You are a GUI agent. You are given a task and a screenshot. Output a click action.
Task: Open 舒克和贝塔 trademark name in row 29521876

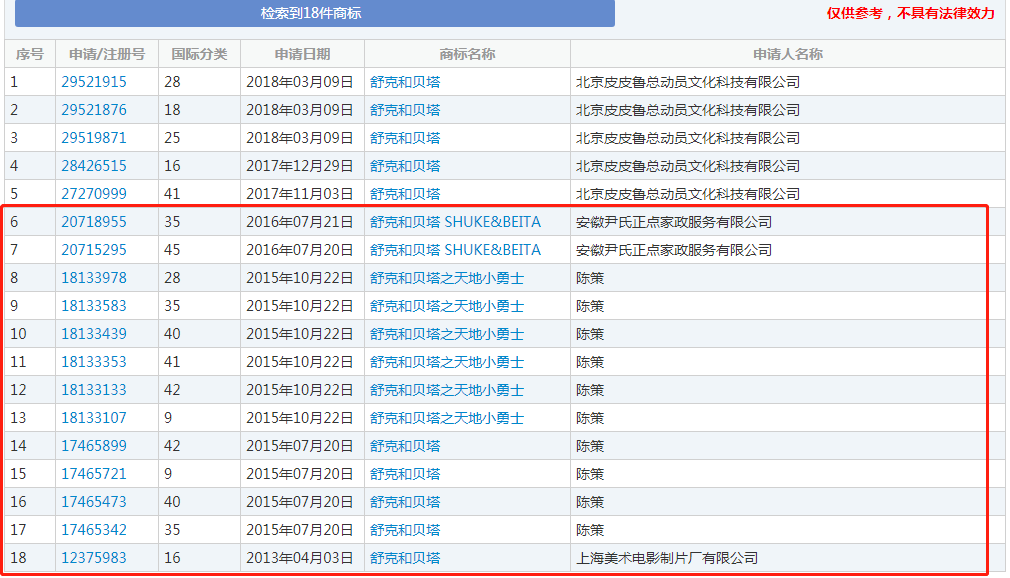point(405,110)
